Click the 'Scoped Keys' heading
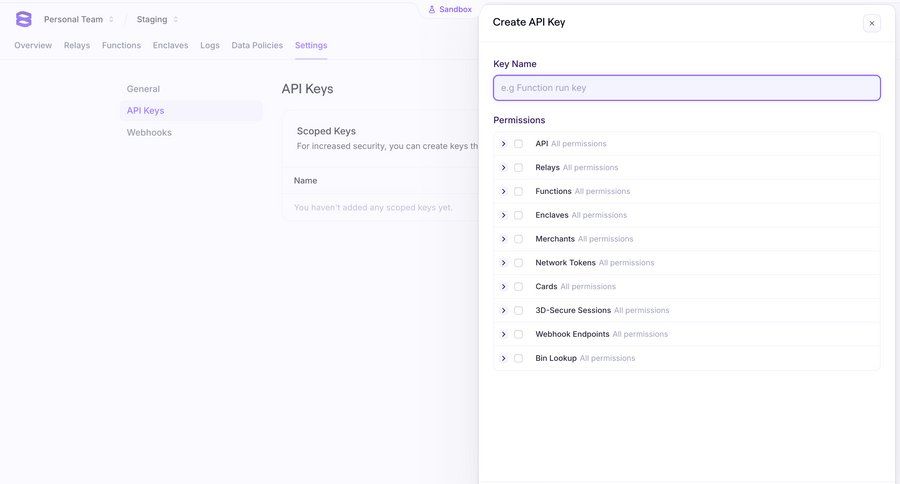Screen dimensions: 900x484 point(326,131)
